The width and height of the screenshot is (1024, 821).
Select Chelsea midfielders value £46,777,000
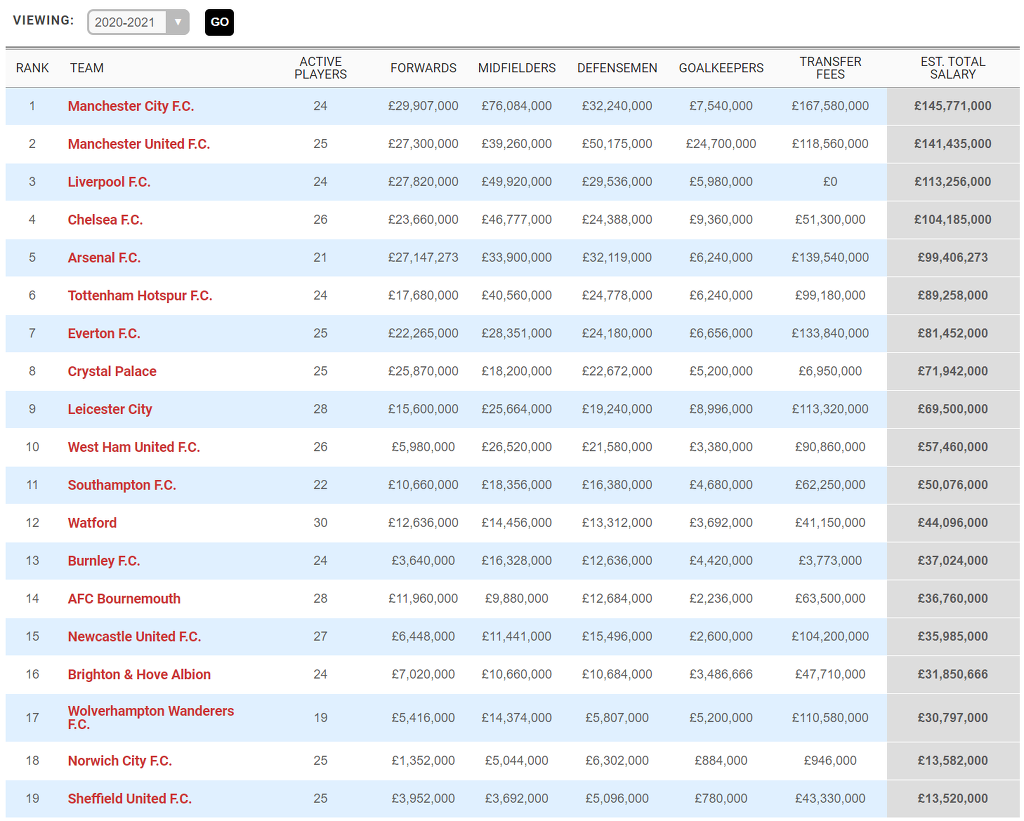coord(517,219)
